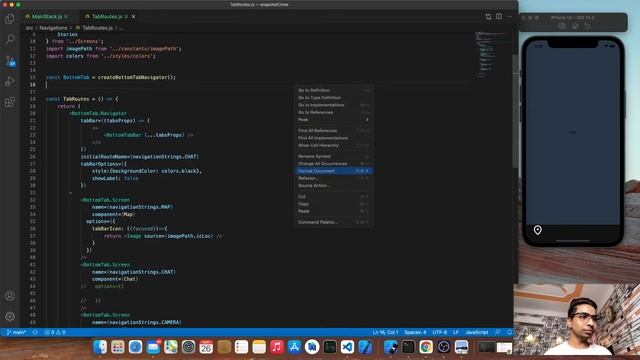Image resolution: width=640 pixels, height=360 pixels.
Task: Close the TabRoutes.js tab
Action: tap(133, 16)
